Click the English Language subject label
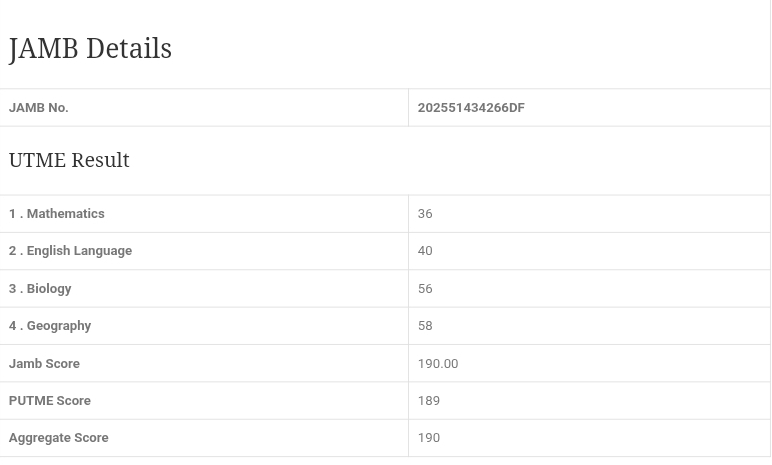The image size is (772, 465). tap(70, 251)
